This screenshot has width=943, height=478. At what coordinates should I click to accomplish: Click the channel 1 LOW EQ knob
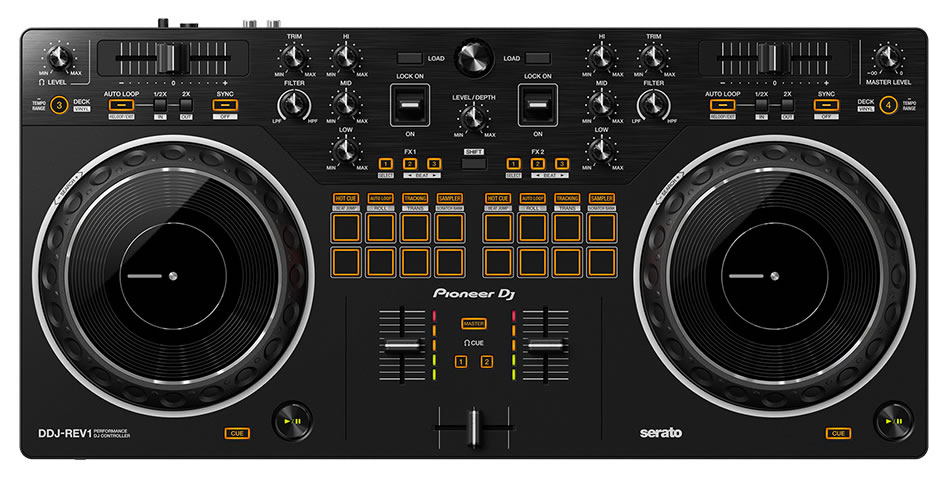click(x=346, y=150)
